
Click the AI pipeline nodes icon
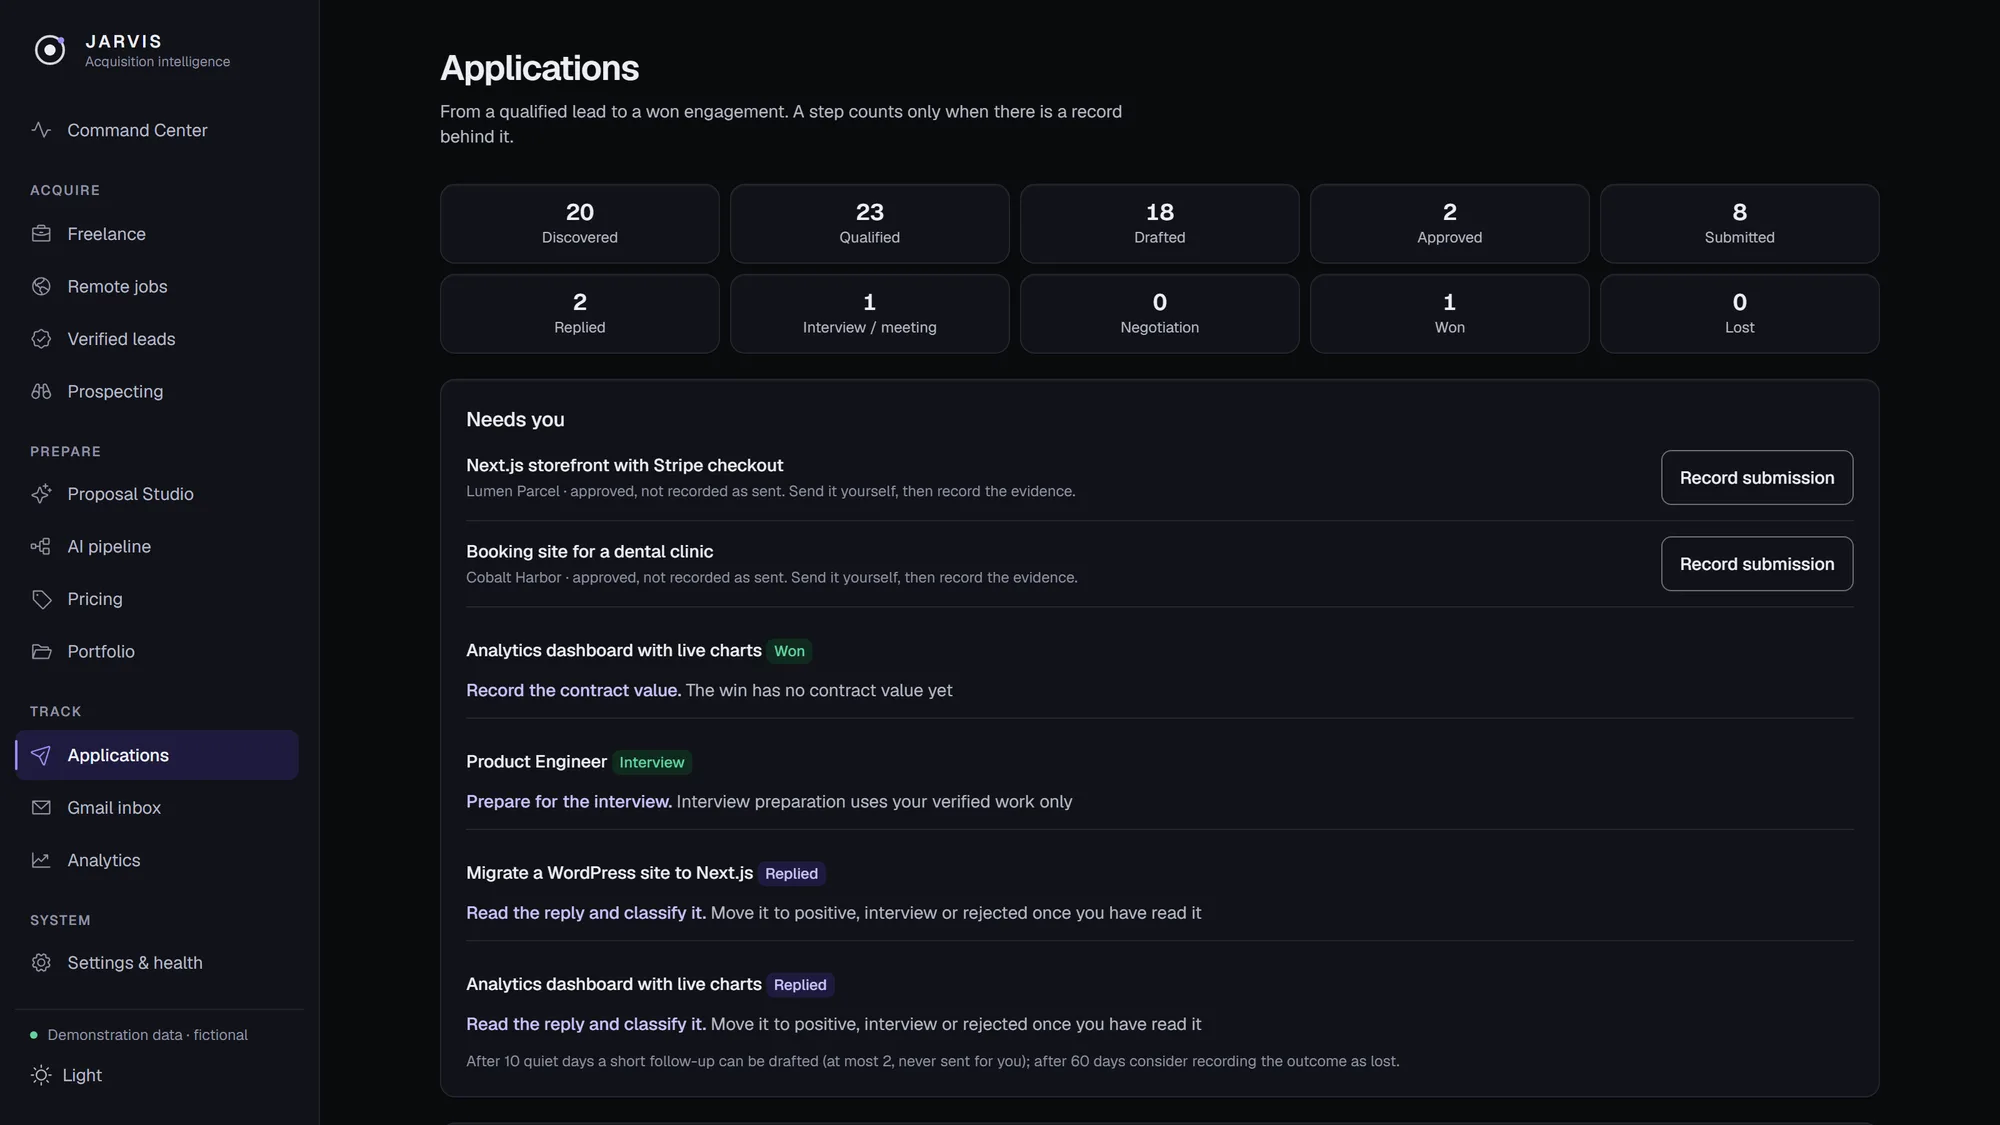pos(41,546)
